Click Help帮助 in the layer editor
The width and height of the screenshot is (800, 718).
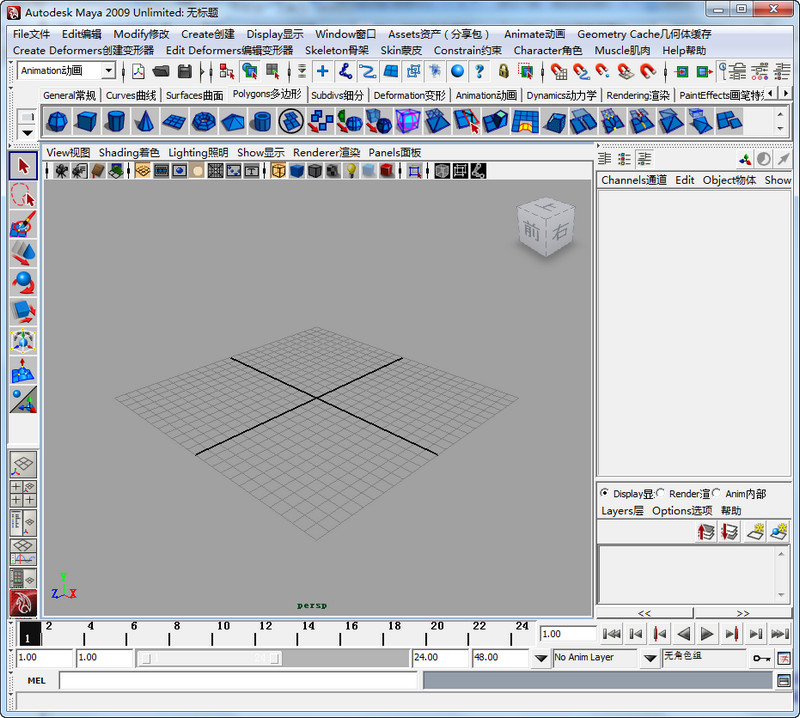click(732, 511)
